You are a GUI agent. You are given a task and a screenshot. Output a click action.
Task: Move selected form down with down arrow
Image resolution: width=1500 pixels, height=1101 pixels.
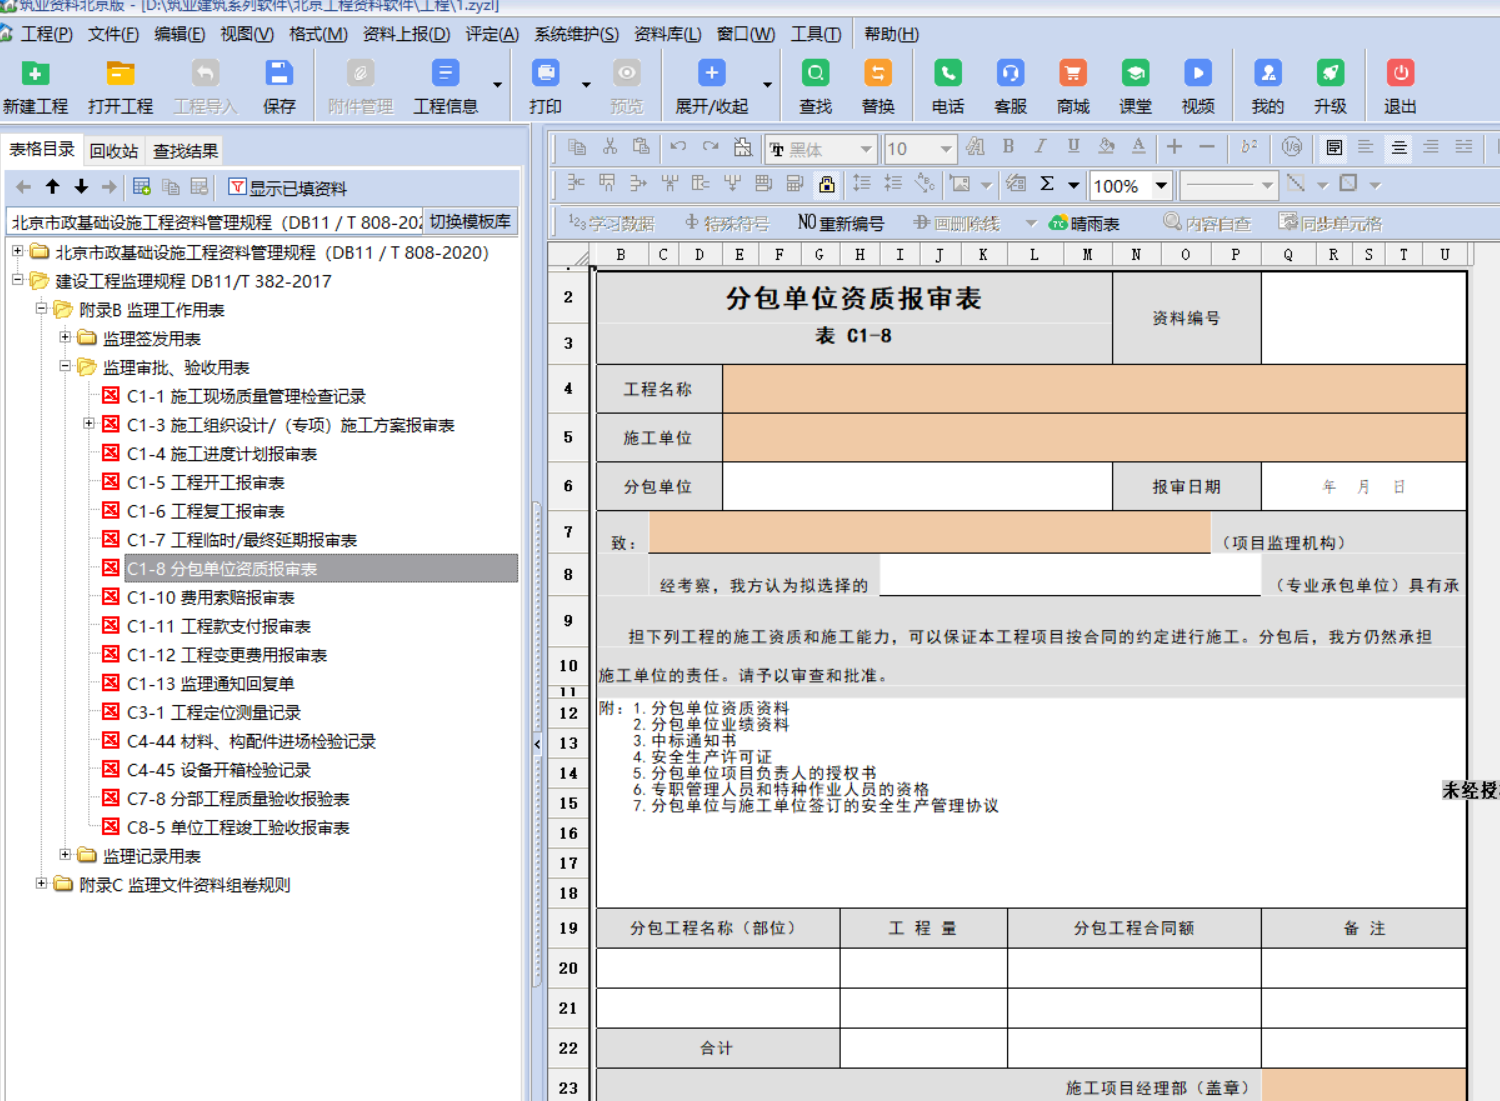coord(81,187)
